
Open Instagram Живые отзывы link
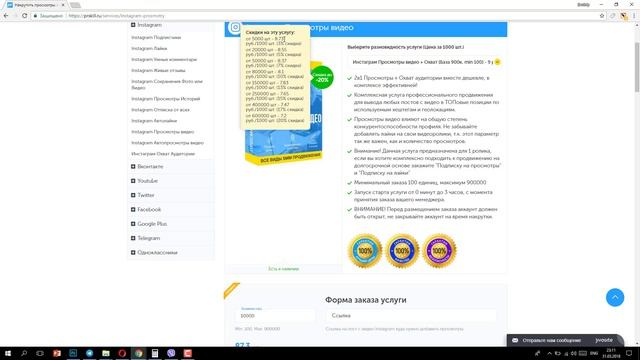(158, 71)
